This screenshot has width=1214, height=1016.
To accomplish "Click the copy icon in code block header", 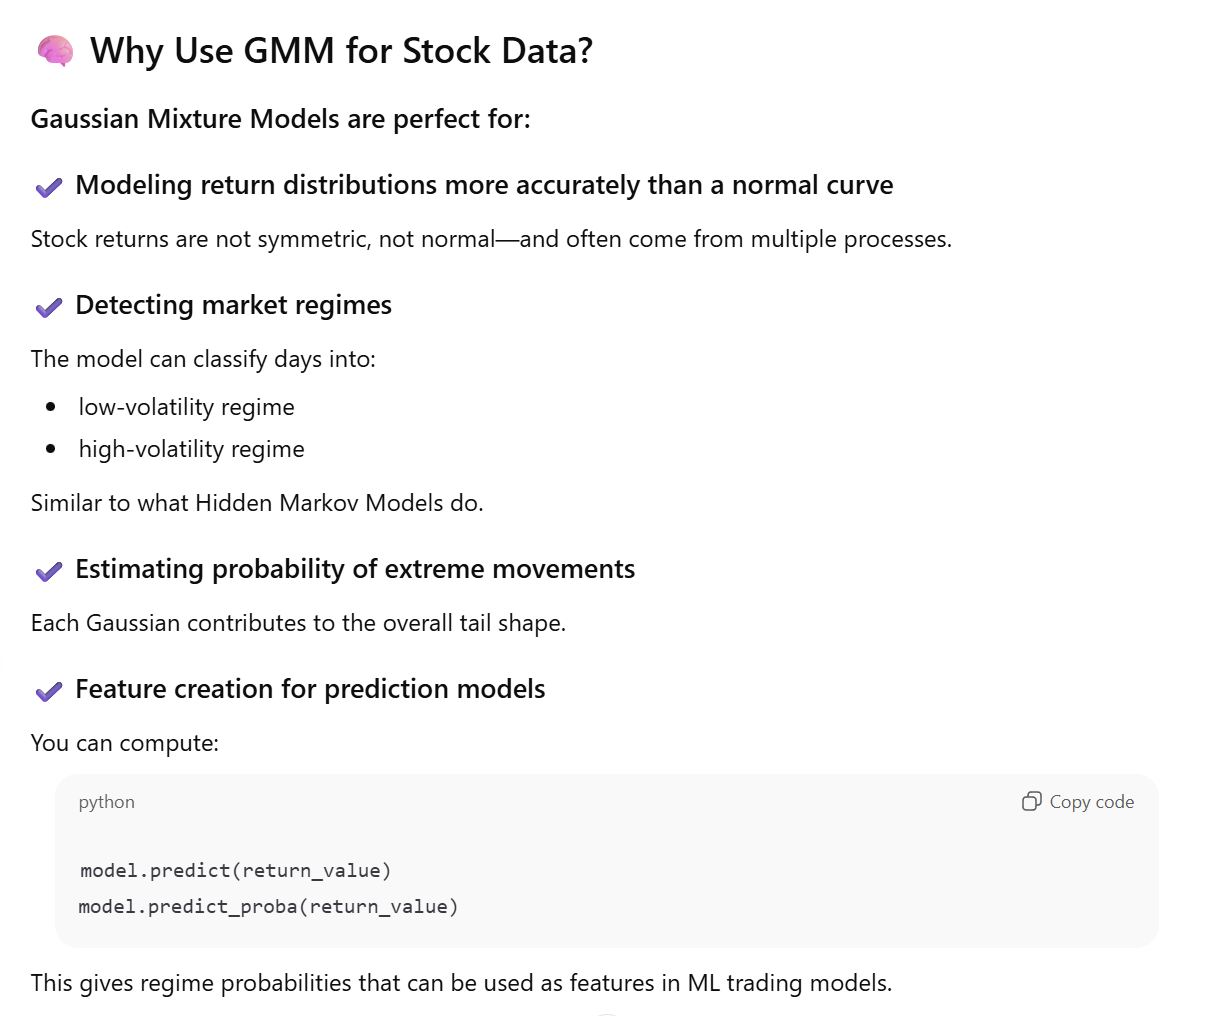I will pyautogui.click(x=1031, y=801).
